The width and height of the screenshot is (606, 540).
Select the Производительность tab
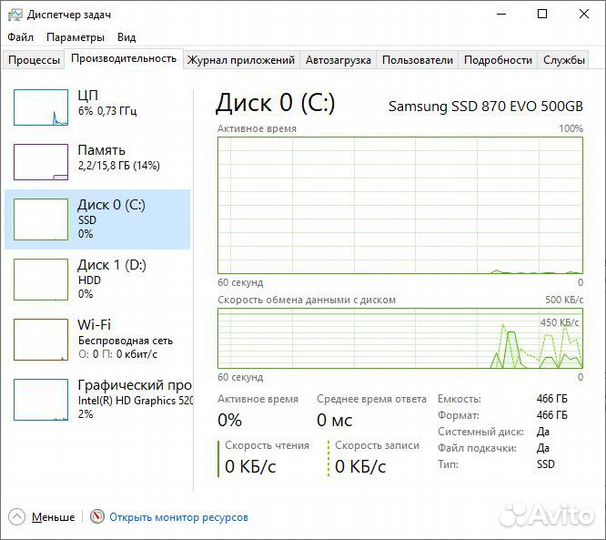[124, 59]
